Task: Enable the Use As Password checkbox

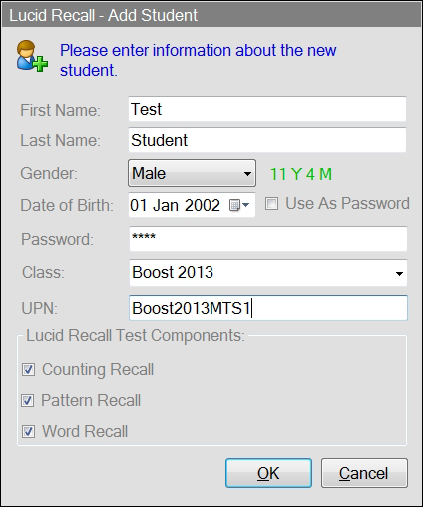Action: [x=271, y=203]
